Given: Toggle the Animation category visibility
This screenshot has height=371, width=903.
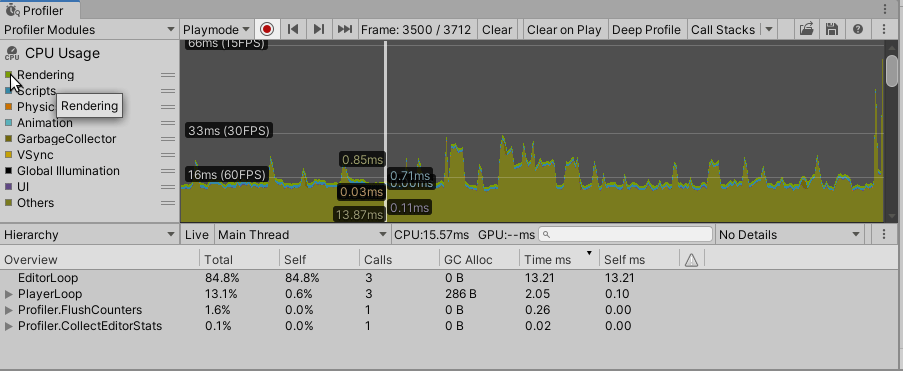Looking at the screenshot, I should click(x=8, y=123).
